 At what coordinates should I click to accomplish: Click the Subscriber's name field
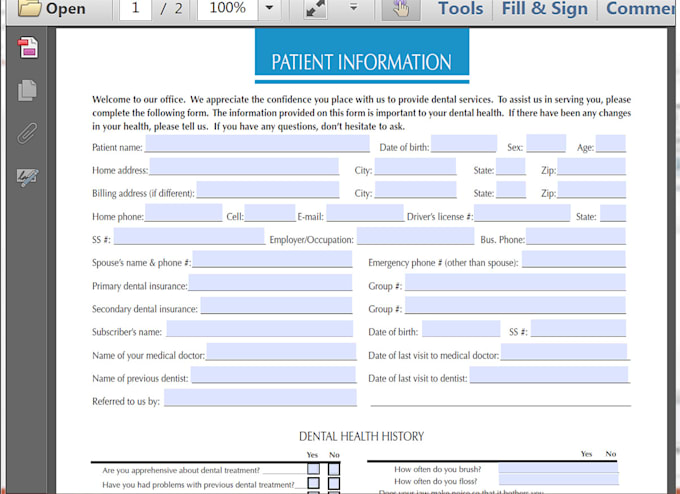259,328
